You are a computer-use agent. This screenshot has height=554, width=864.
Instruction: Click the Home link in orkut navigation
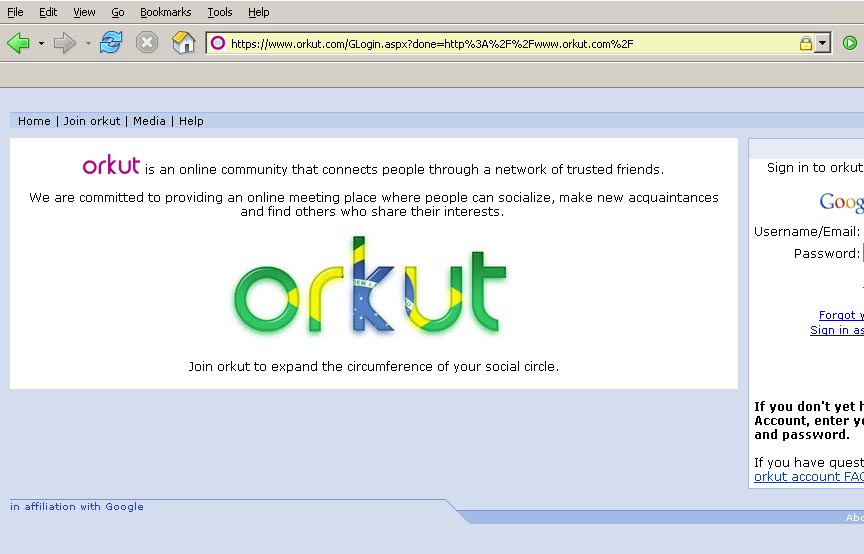[34, 121]
